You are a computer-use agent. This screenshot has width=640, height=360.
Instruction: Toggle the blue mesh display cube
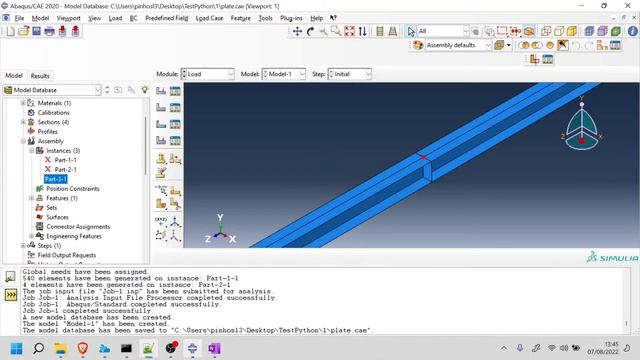(589, 31)
